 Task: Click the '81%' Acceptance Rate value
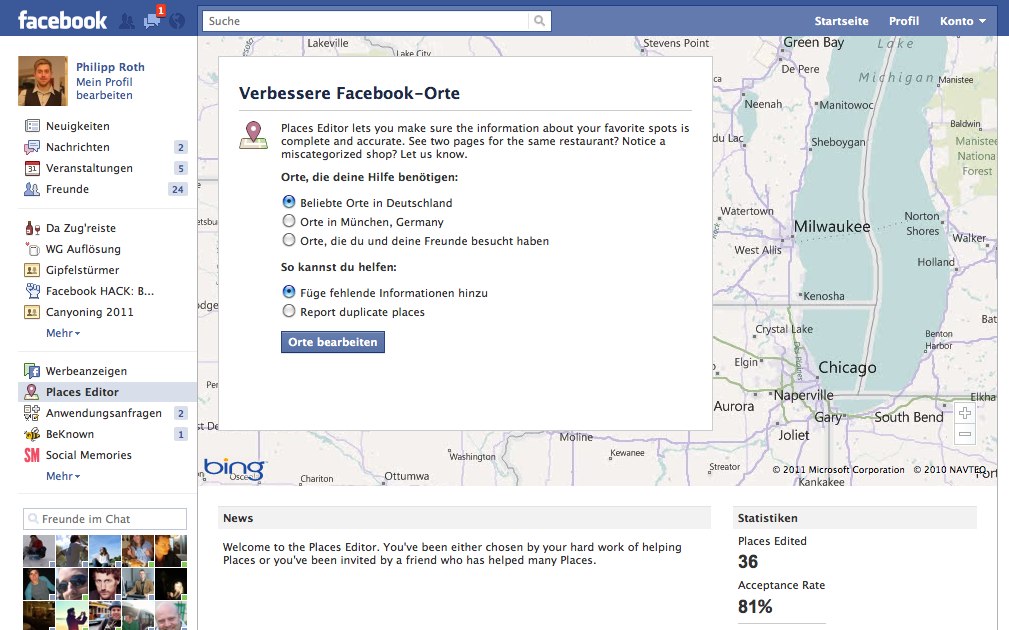pyautogui.click(x=755, y=606)
